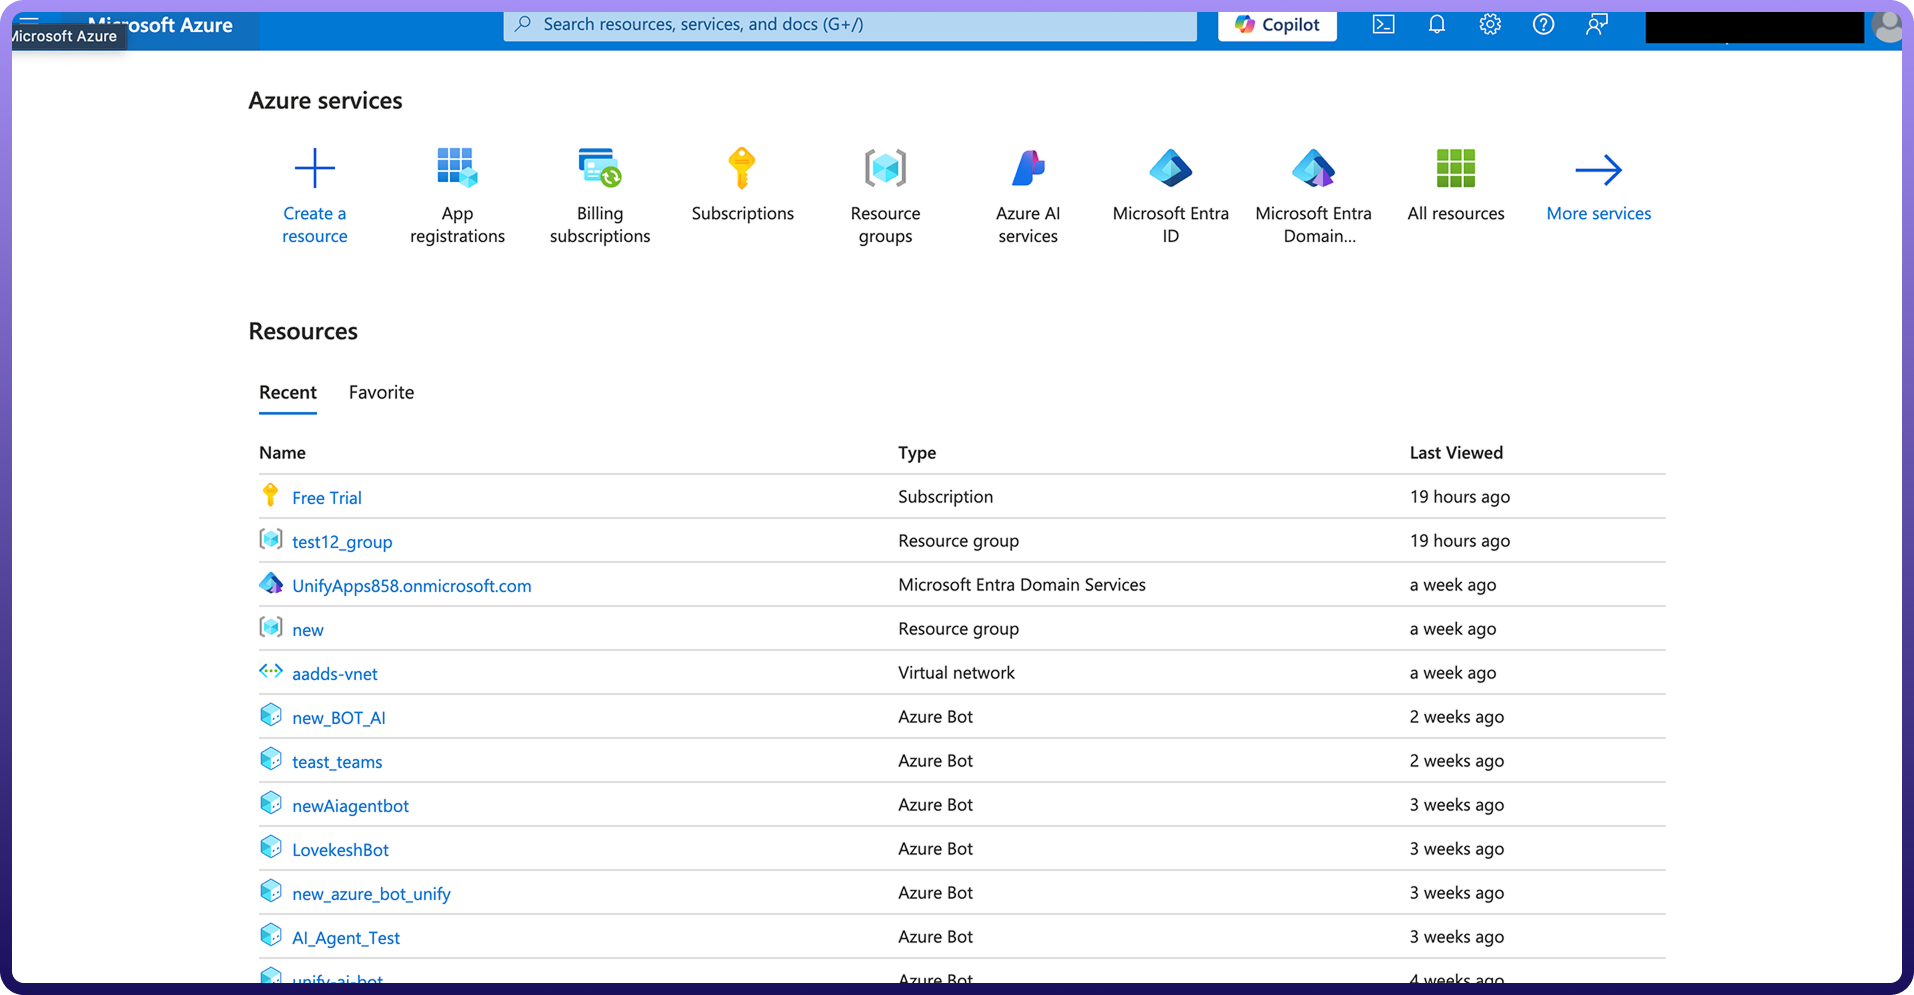1914x995 pixels.
Task: Open the Settings gear icon
Action: (1490, 24)
